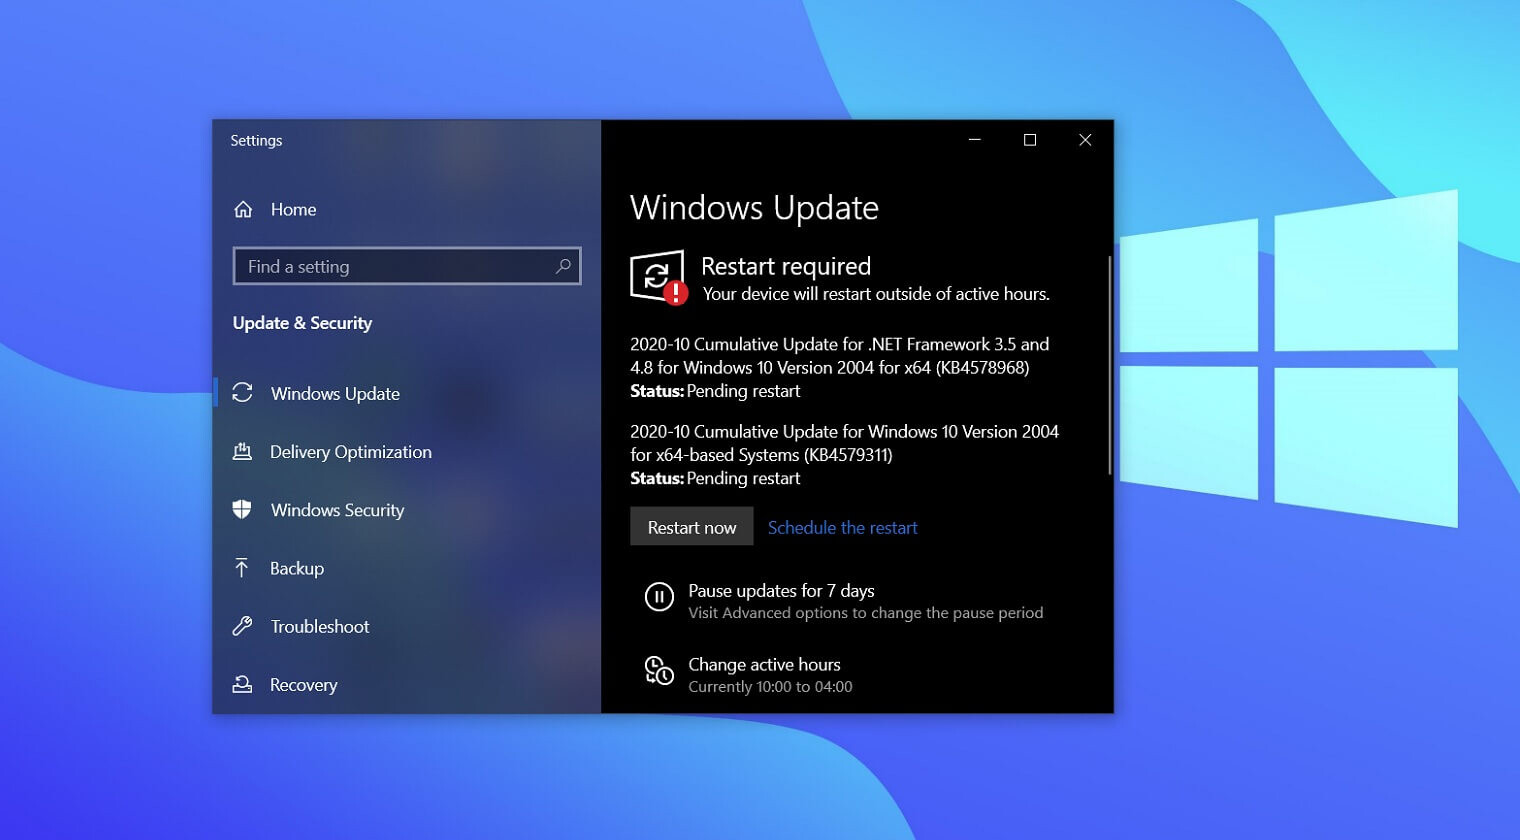Click the Restart required heading

point(786,266)
